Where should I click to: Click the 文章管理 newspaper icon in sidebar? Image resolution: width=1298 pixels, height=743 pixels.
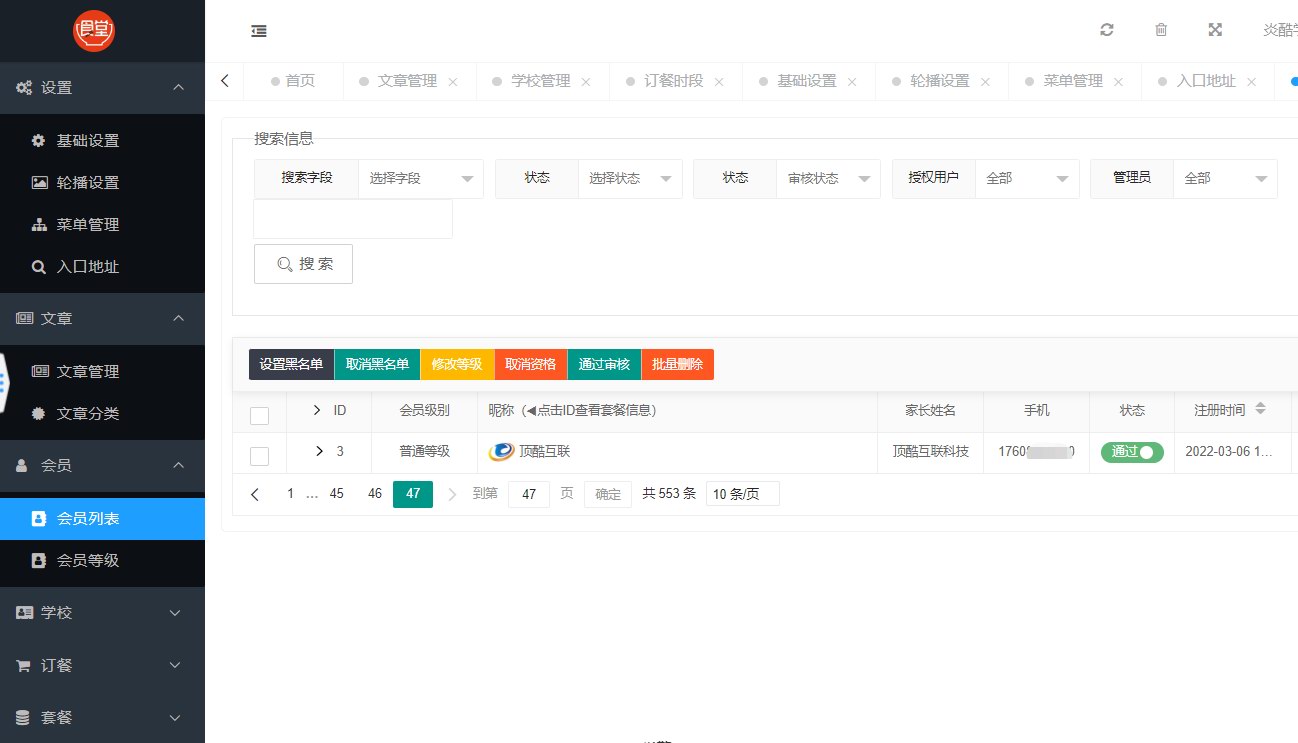pyautogui.click(x=40, y=371)
